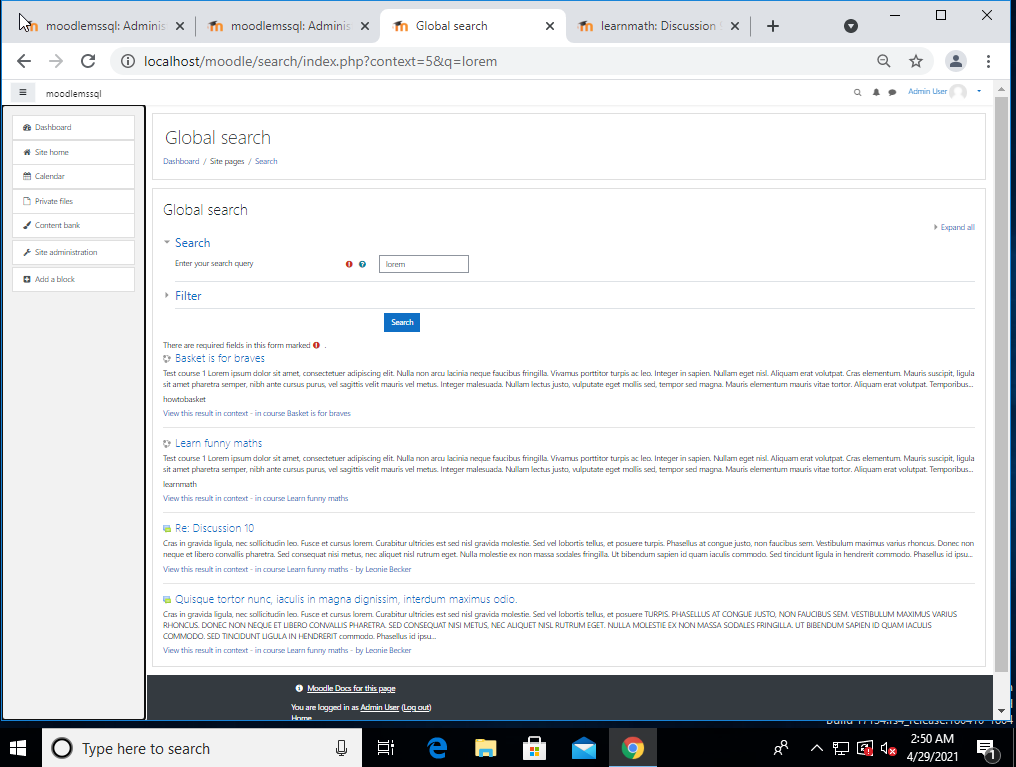Open the Re: Discussion 10 result
Screen dimensions: 1016x767
(214, 528)
